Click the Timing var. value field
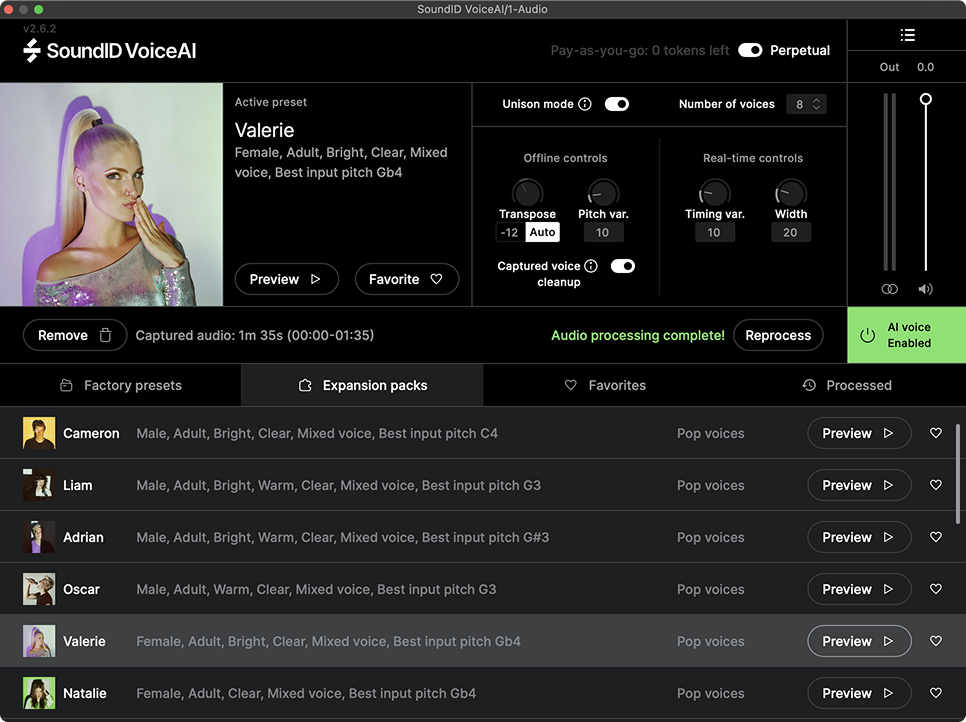 point(714,232)
